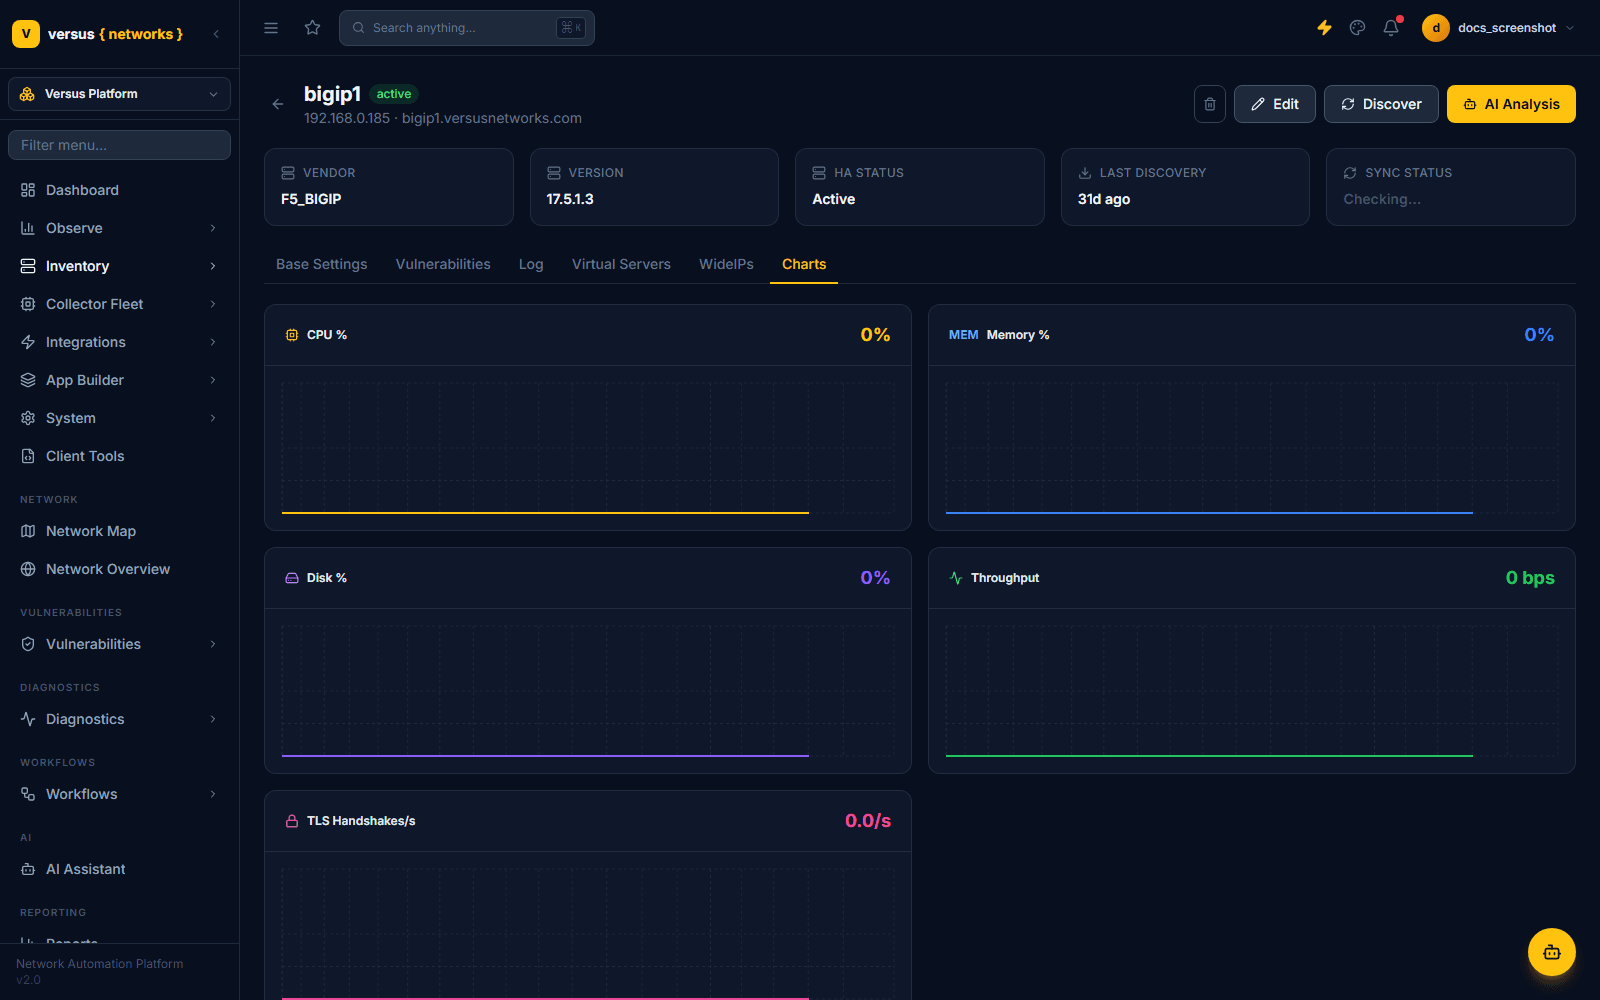The image size is (1600, 1000).
Task: Open the Log tab
Action: point(531,264)
